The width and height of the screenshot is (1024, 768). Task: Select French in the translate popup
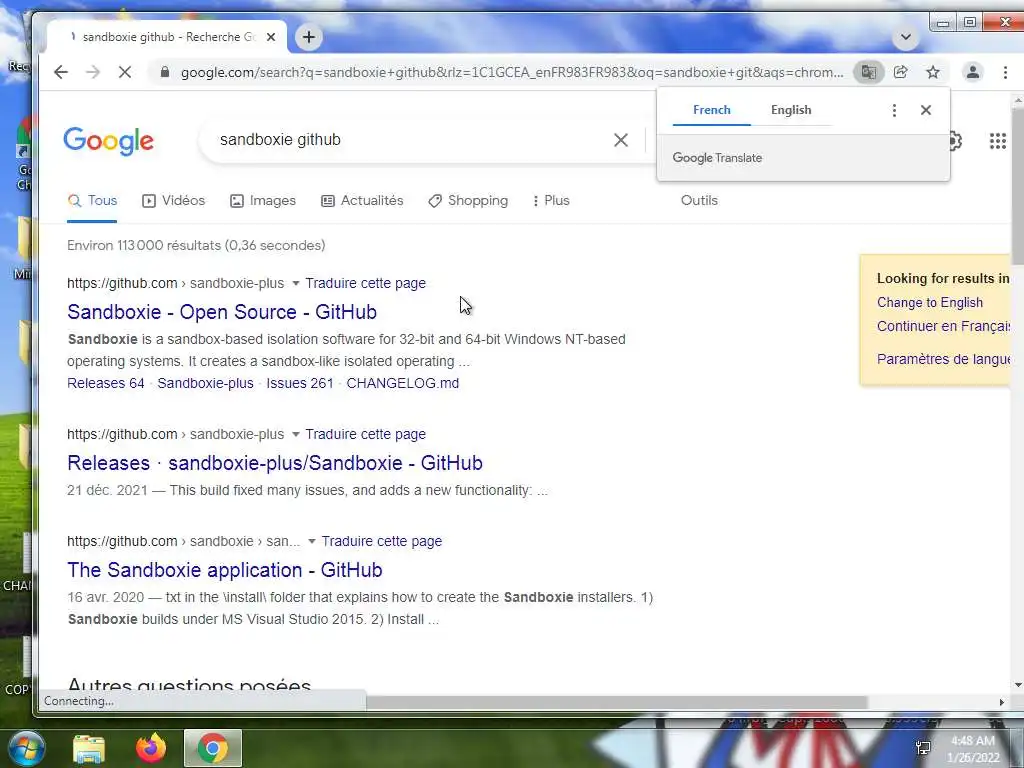tap(712, 110)
